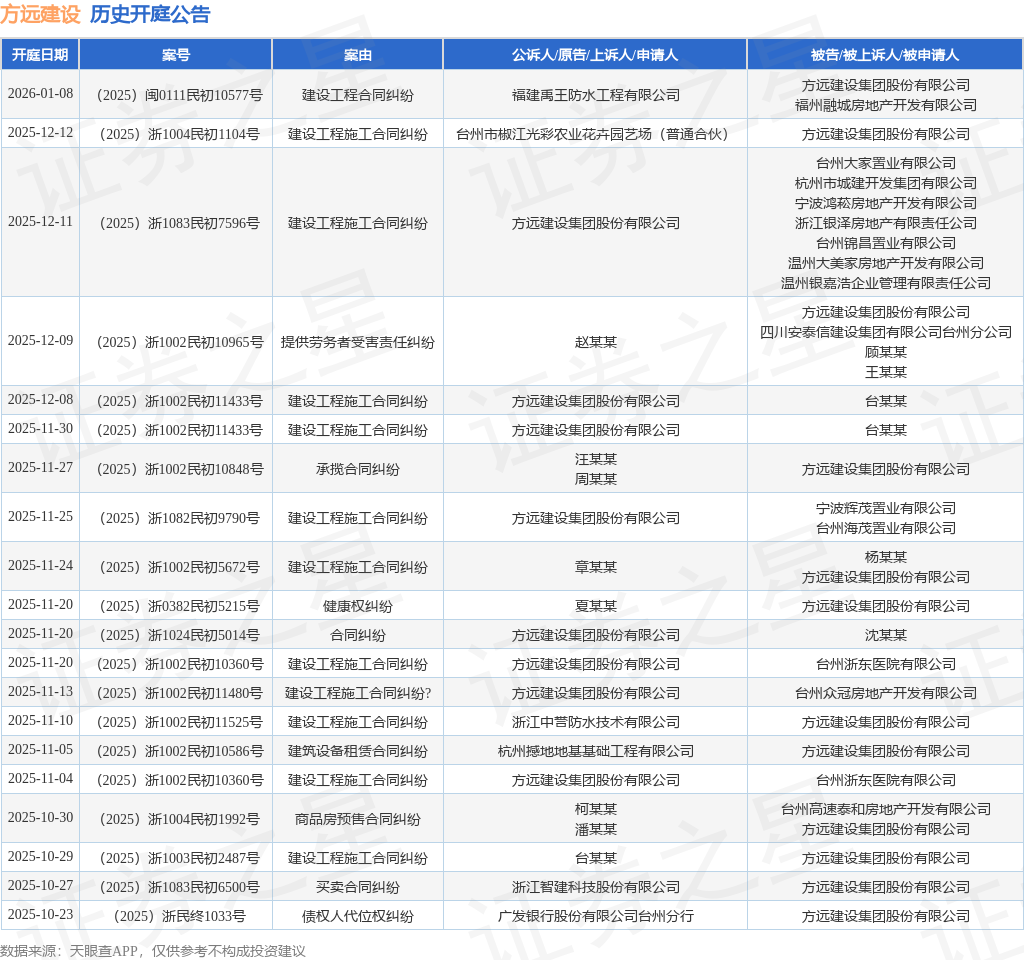The height and width of the screenshot is (960, 1024).
Task: Click defendant 温州银嘉浩企业管理有限责任公司
Action: [x=886, y=283]
